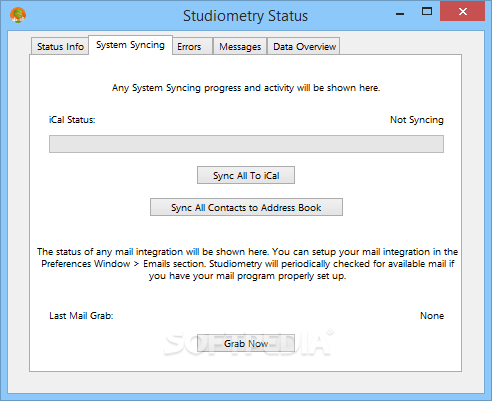The height and width of the screenshot is (401, 492).
Task: Open the Messages tab
Action: pyautogui.click(x=240, y=46)
